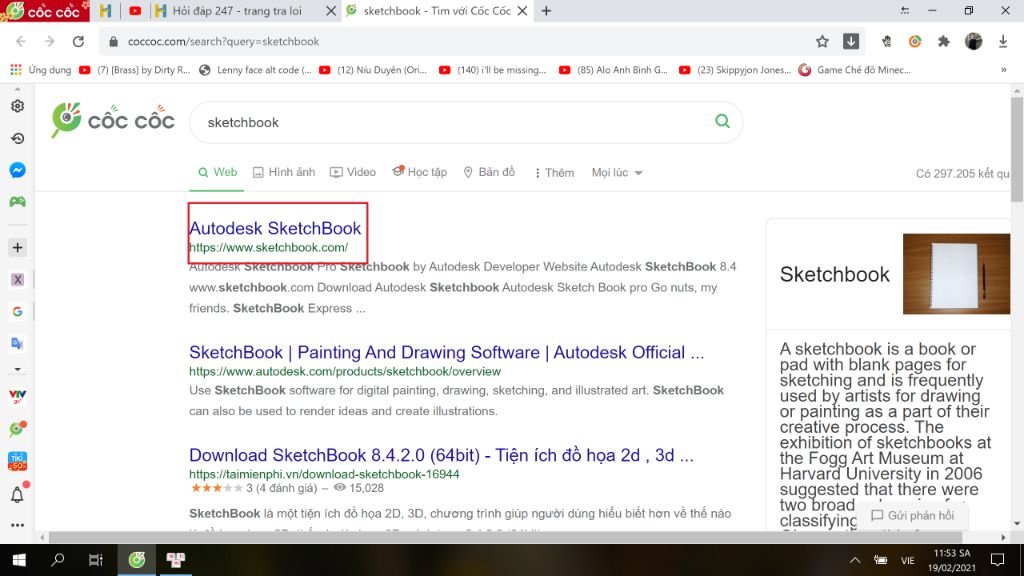Switch to Học tập tab

pos(419,172)
